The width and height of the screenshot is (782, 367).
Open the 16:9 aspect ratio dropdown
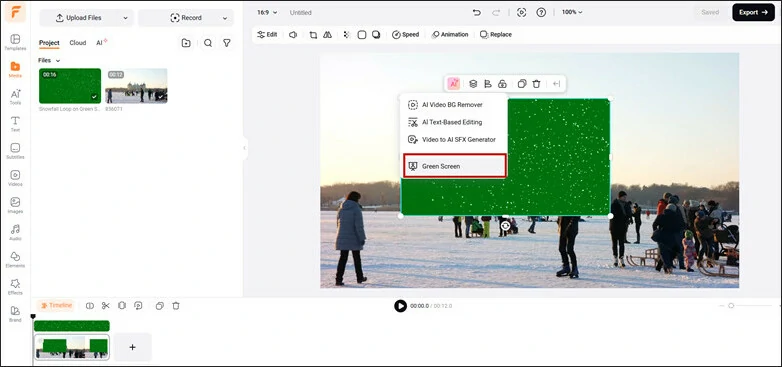tap(267, 12)
